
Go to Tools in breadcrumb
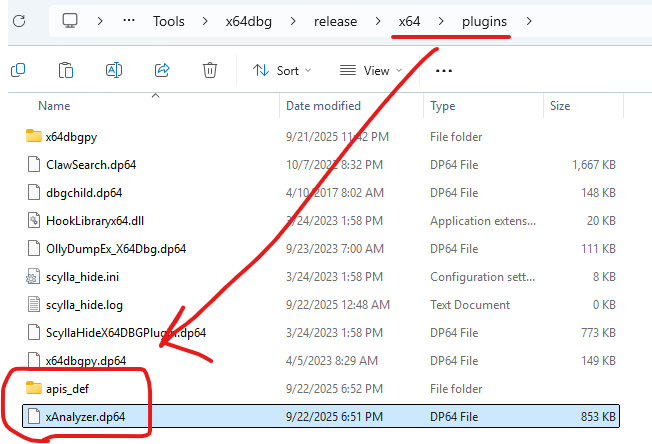point(168,21)
